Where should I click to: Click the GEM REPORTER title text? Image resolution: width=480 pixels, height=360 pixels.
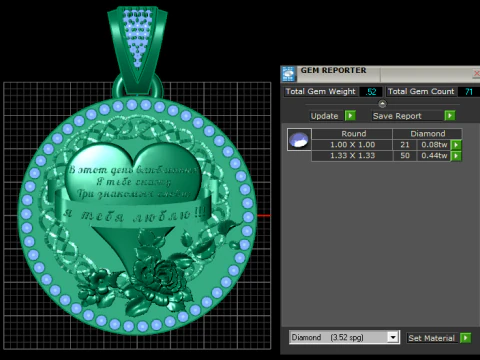click(x=333, y=70)
